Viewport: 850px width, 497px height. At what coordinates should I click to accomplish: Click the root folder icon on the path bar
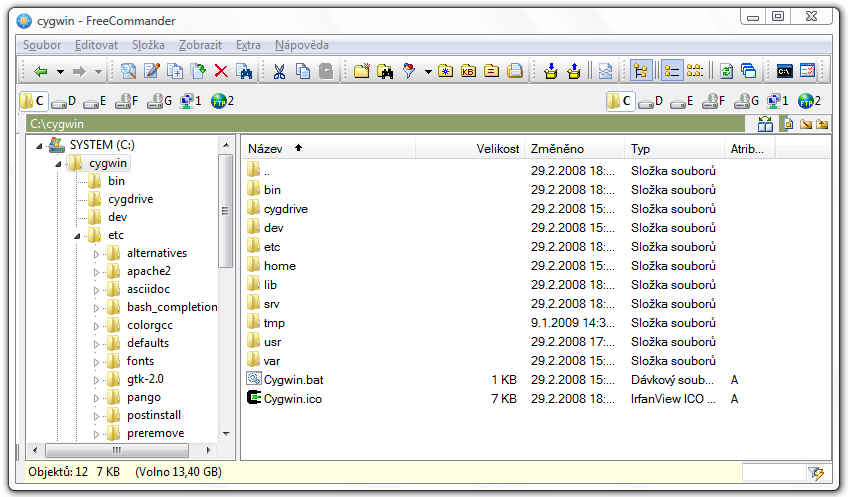point(806,124)
